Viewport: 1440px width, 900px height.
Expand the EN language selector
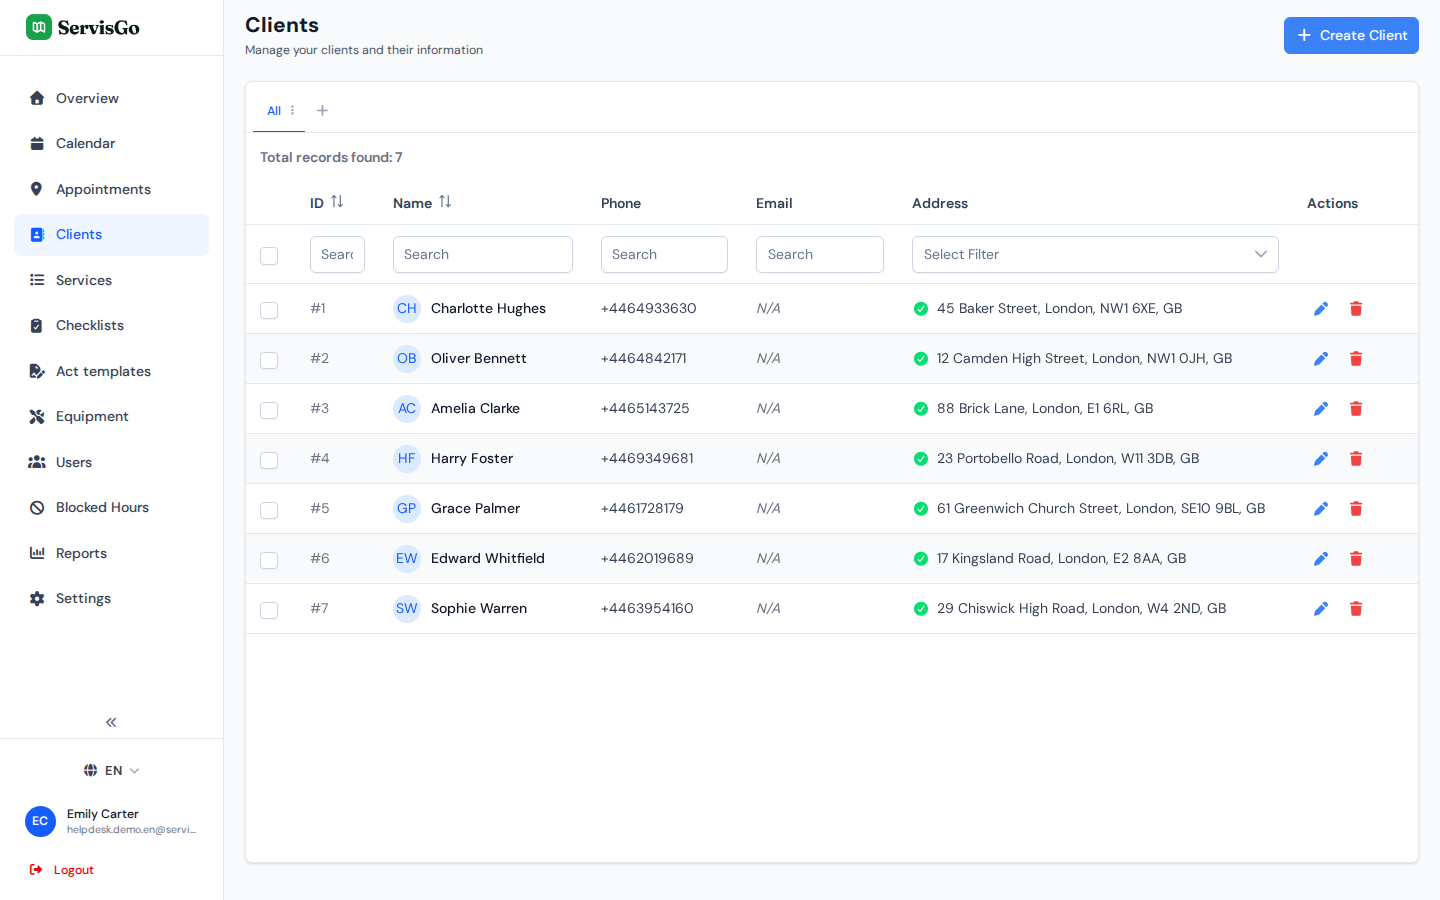[111, 770]
